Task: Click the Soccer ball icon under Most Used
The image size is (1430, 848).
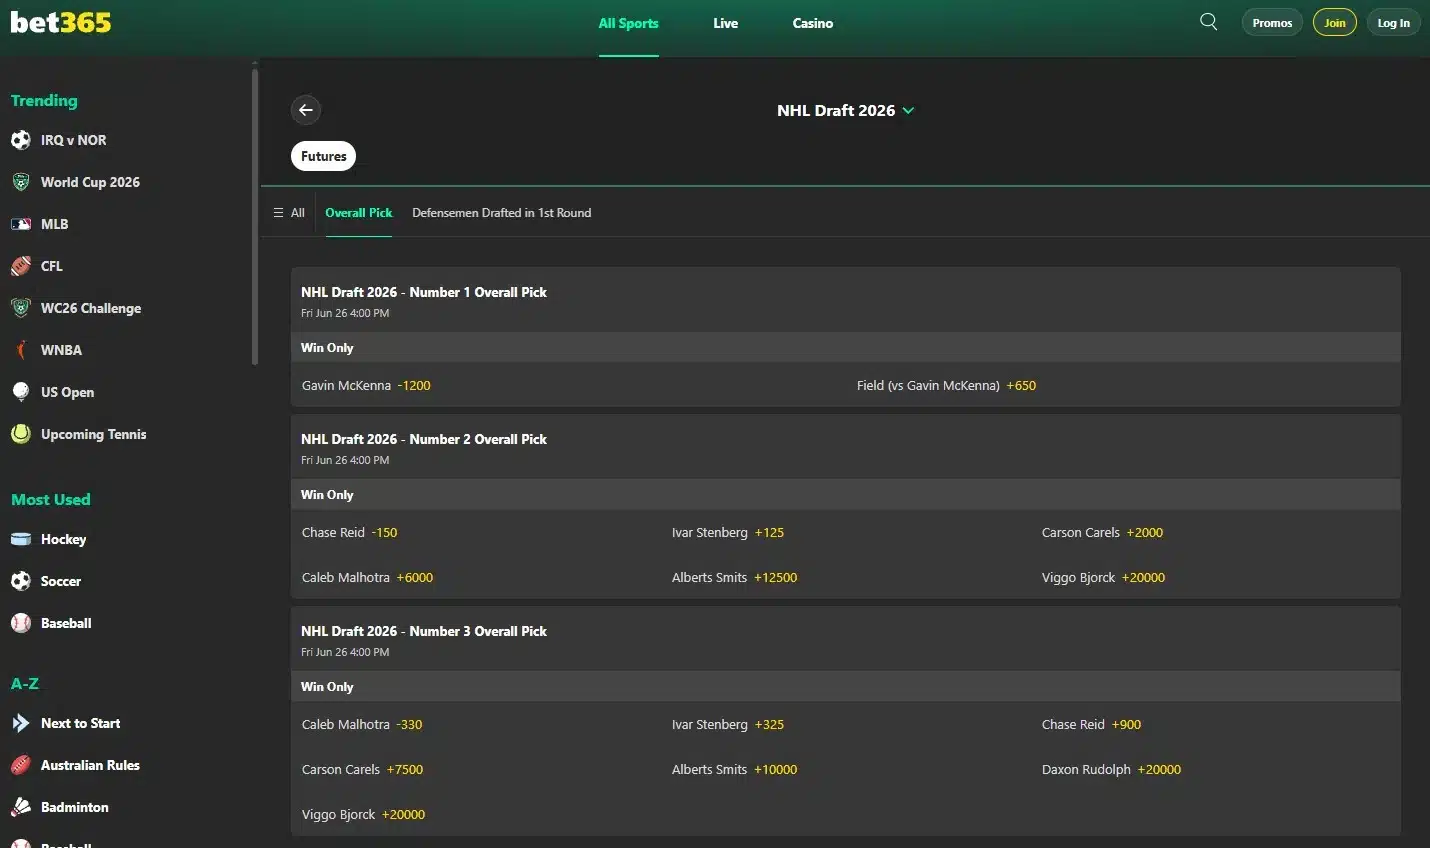Action: coord(21,581)
